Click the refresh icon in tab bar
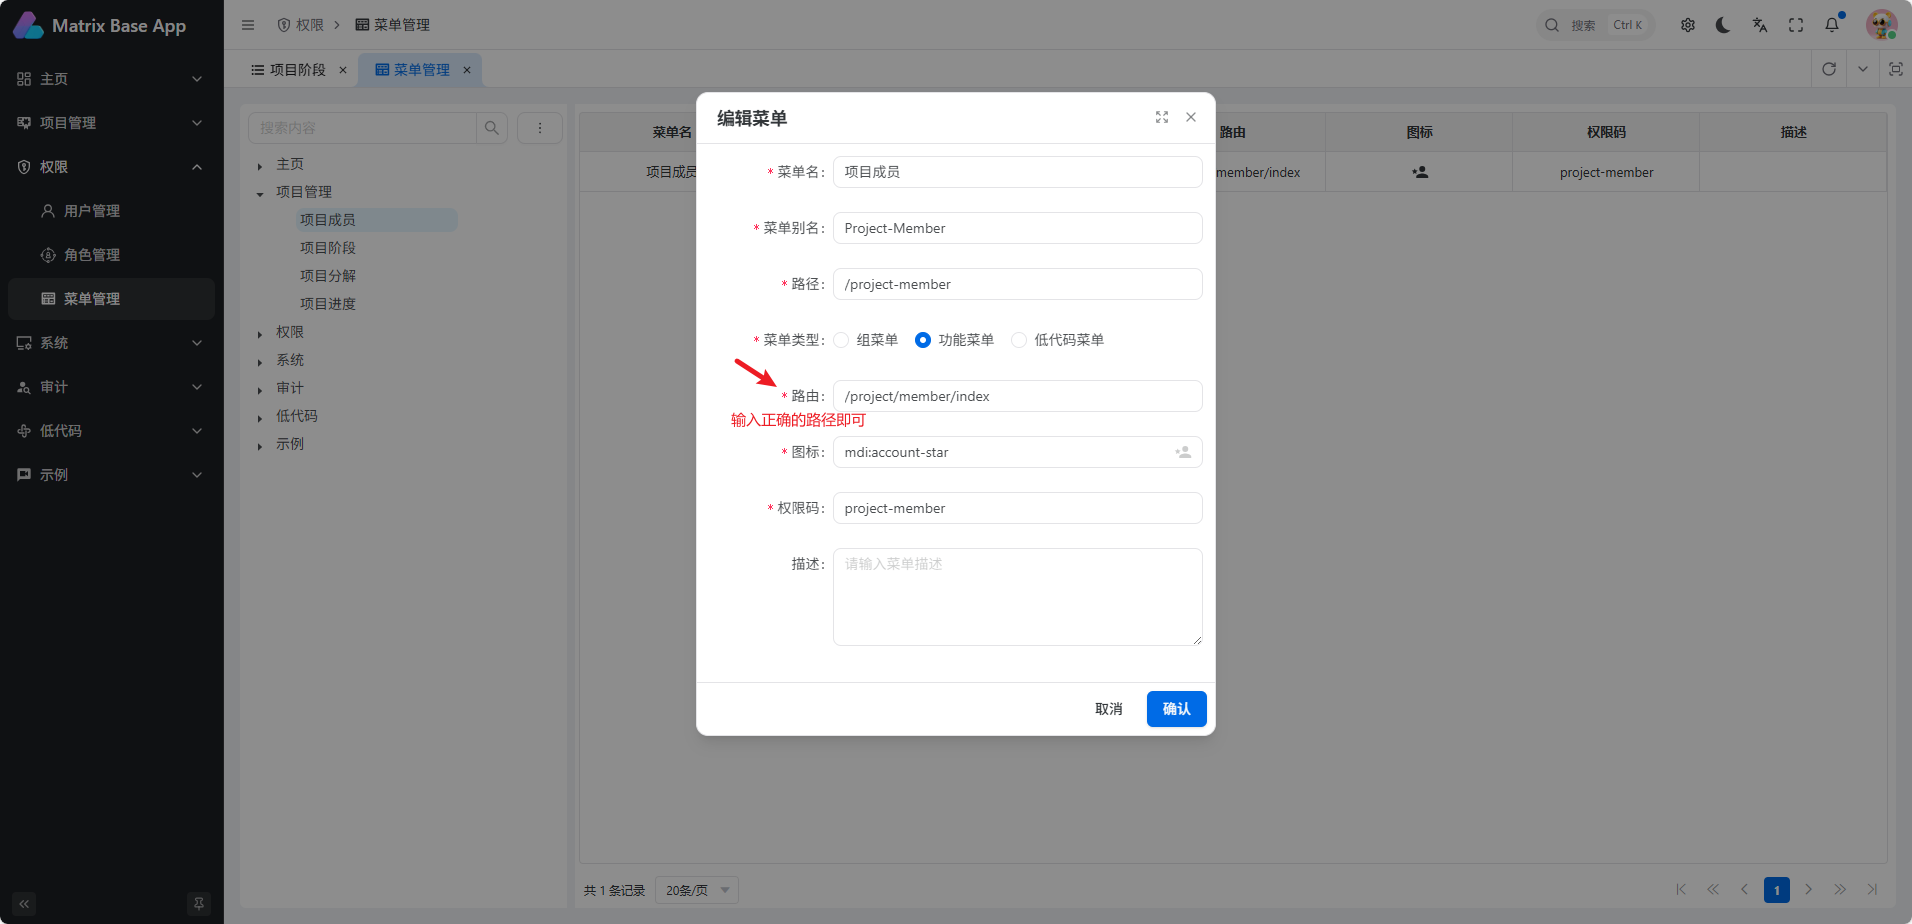 tap(1829, 69)
